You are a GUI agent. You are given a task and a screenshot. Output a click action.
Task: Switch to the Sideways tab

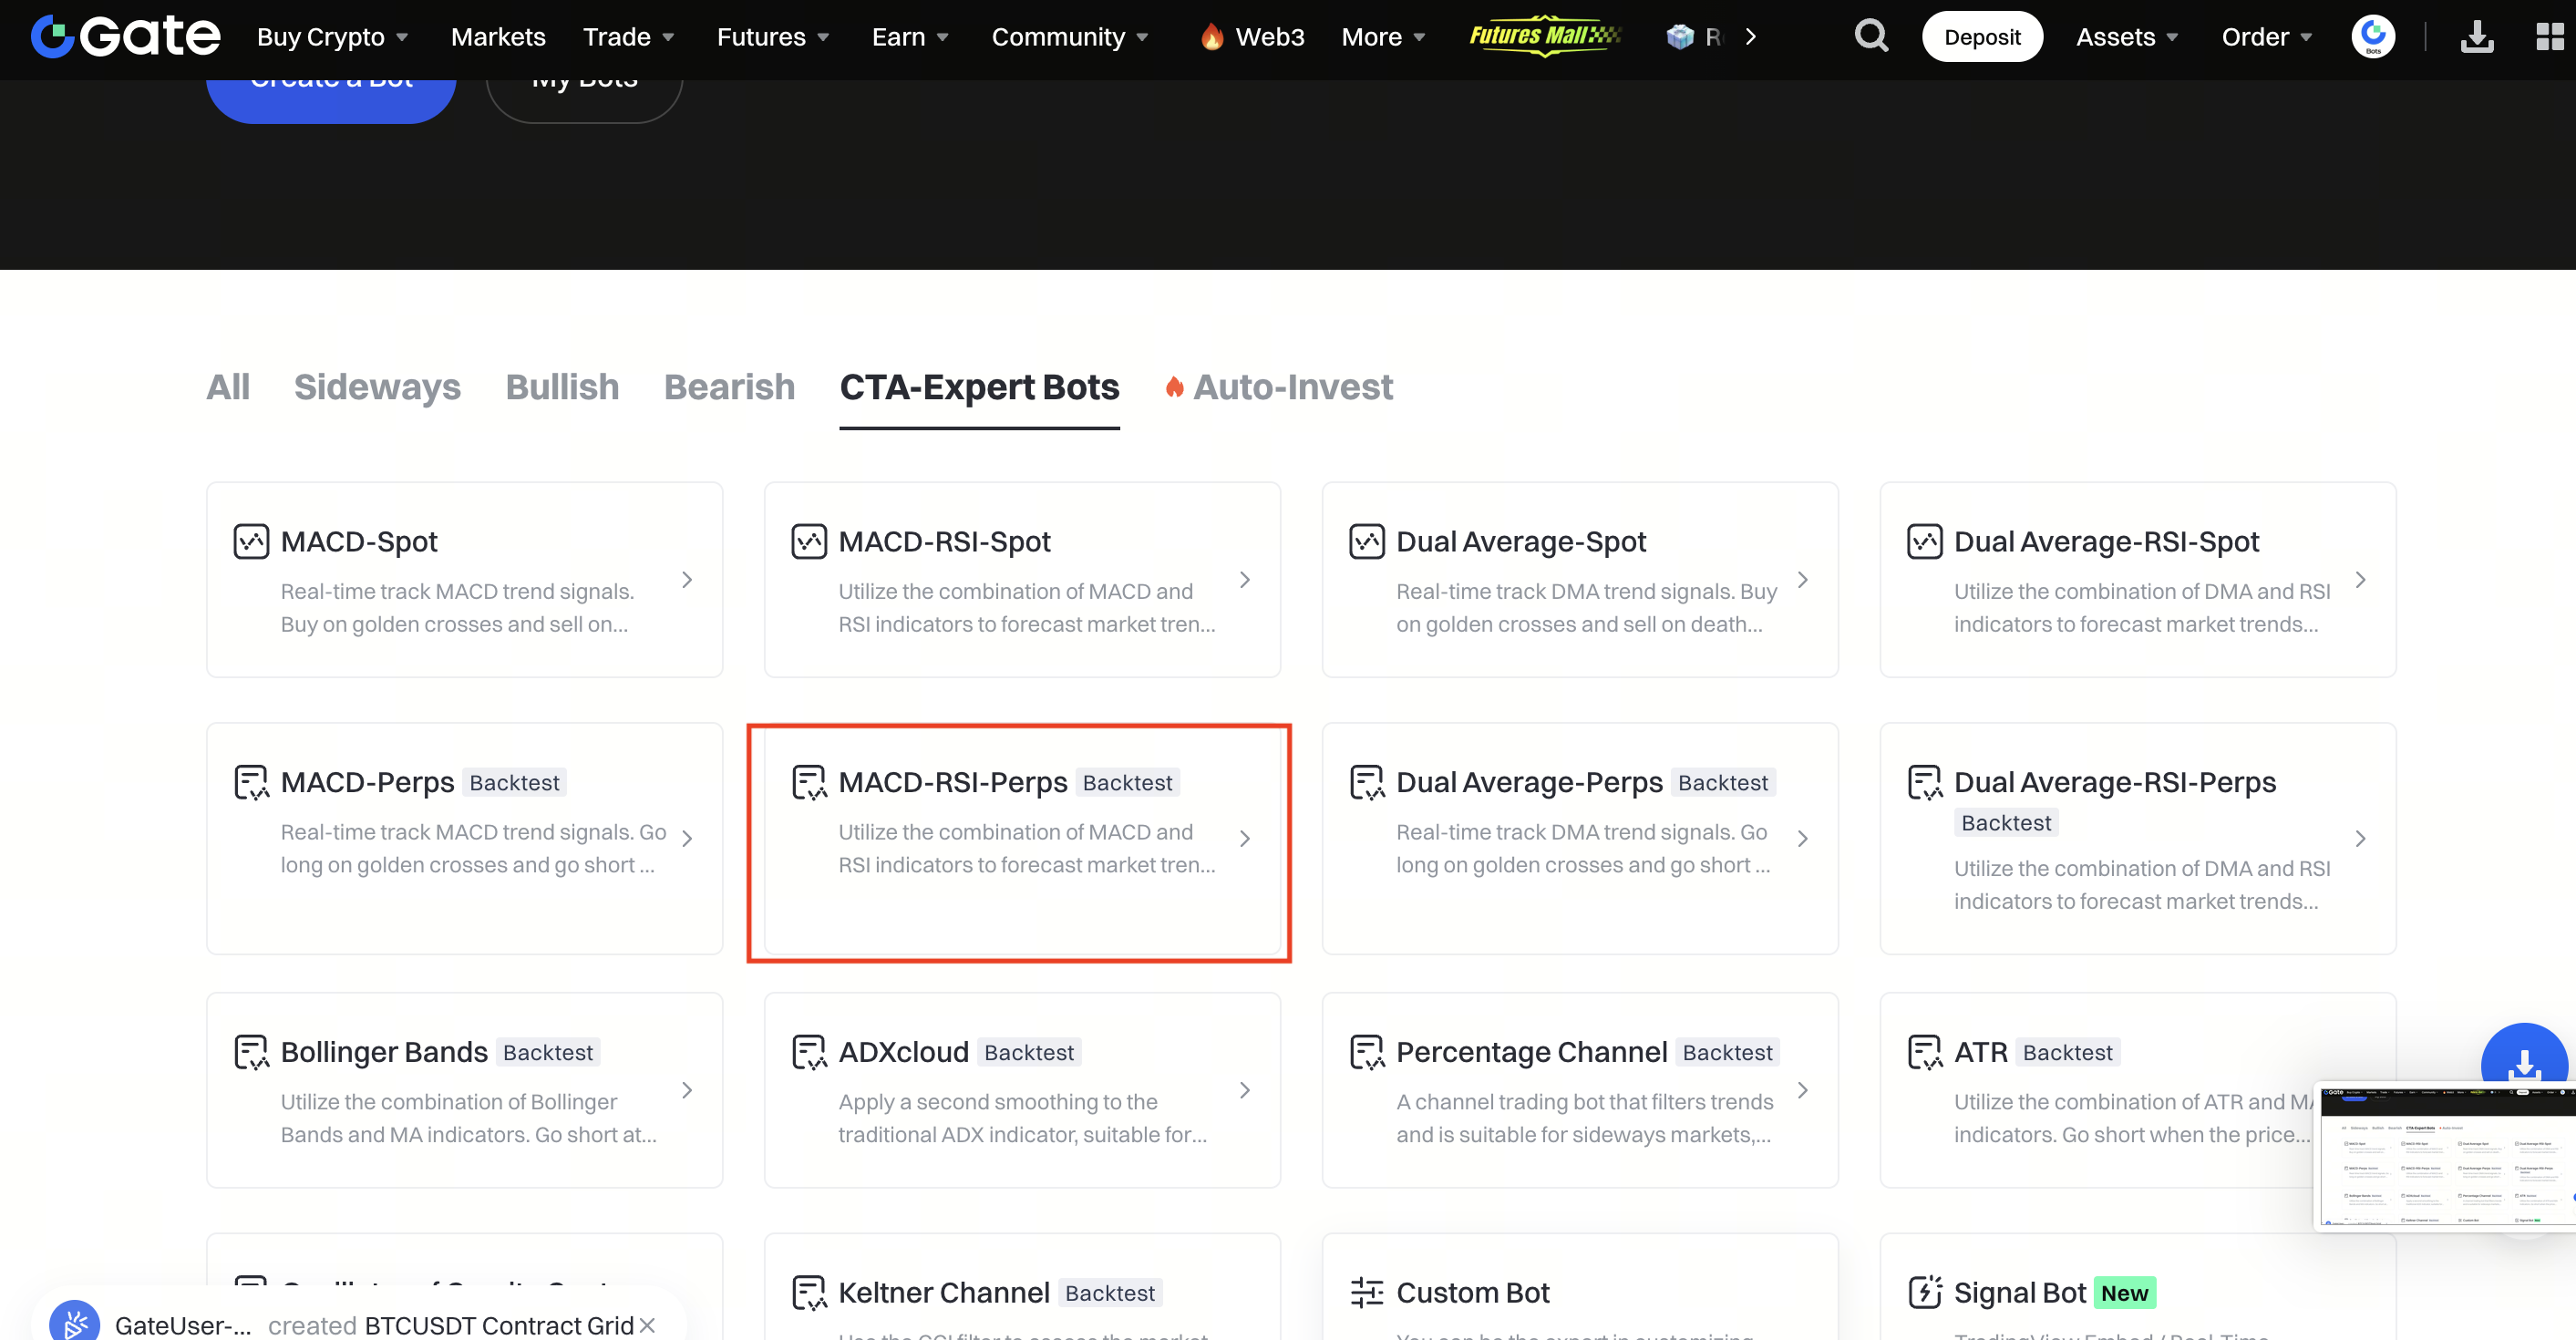point(377,387)
